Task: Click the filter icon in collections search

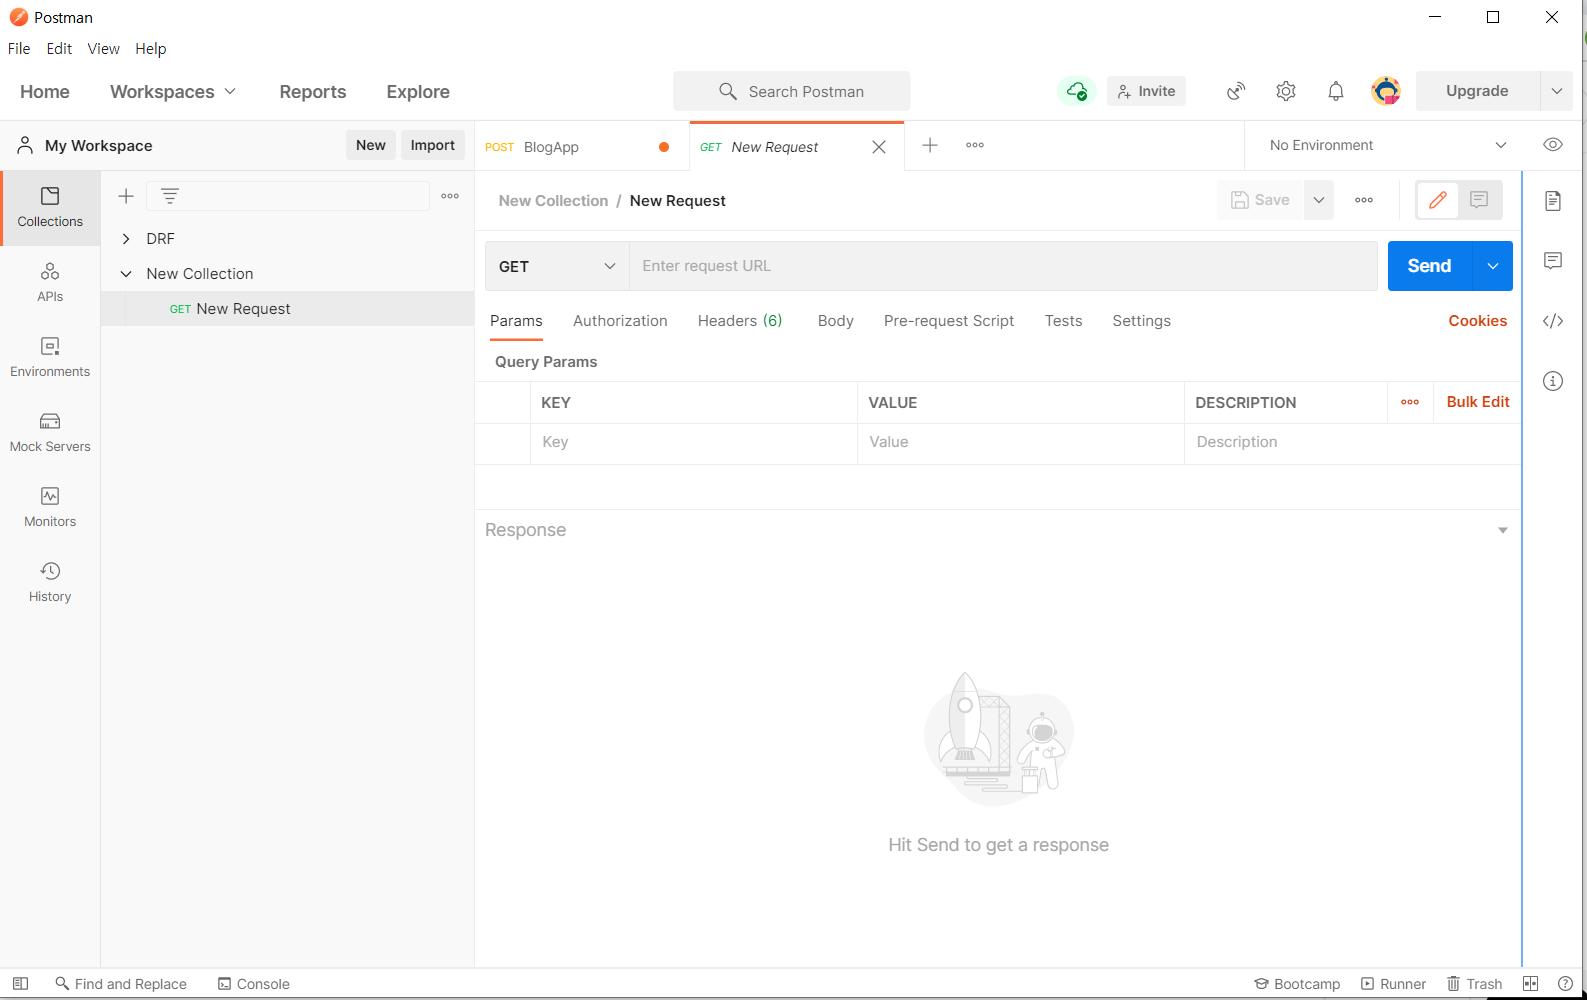Action: [x=170, y=196]
